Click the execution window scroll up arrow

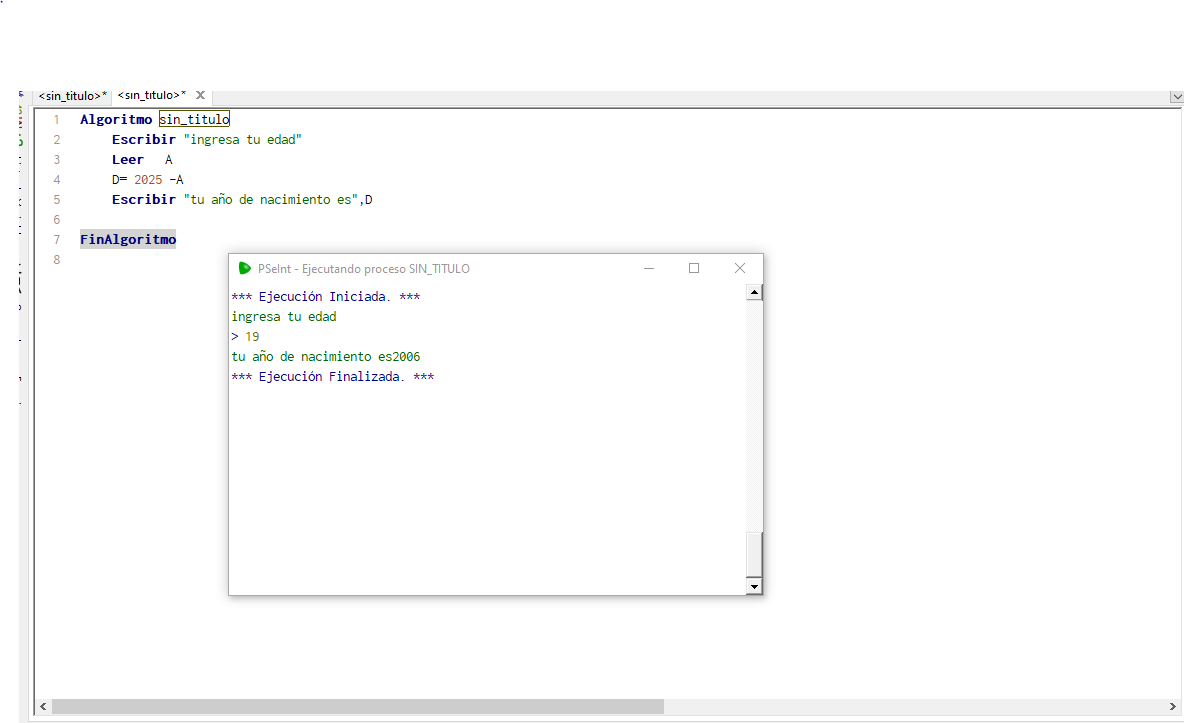coord(754,292)
